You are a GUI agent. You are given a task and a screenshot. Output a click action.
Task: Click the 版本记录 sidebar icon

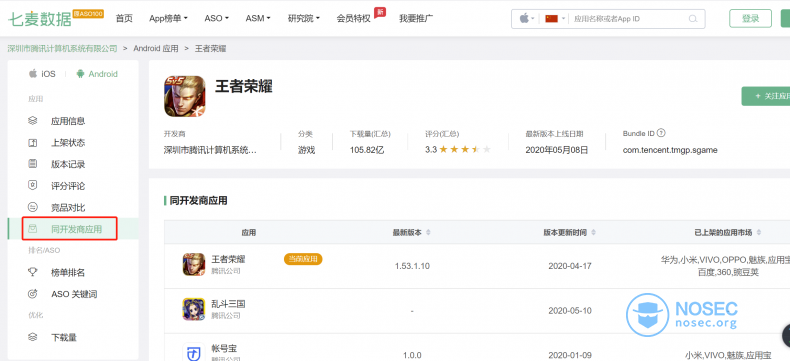pos(33,164)
